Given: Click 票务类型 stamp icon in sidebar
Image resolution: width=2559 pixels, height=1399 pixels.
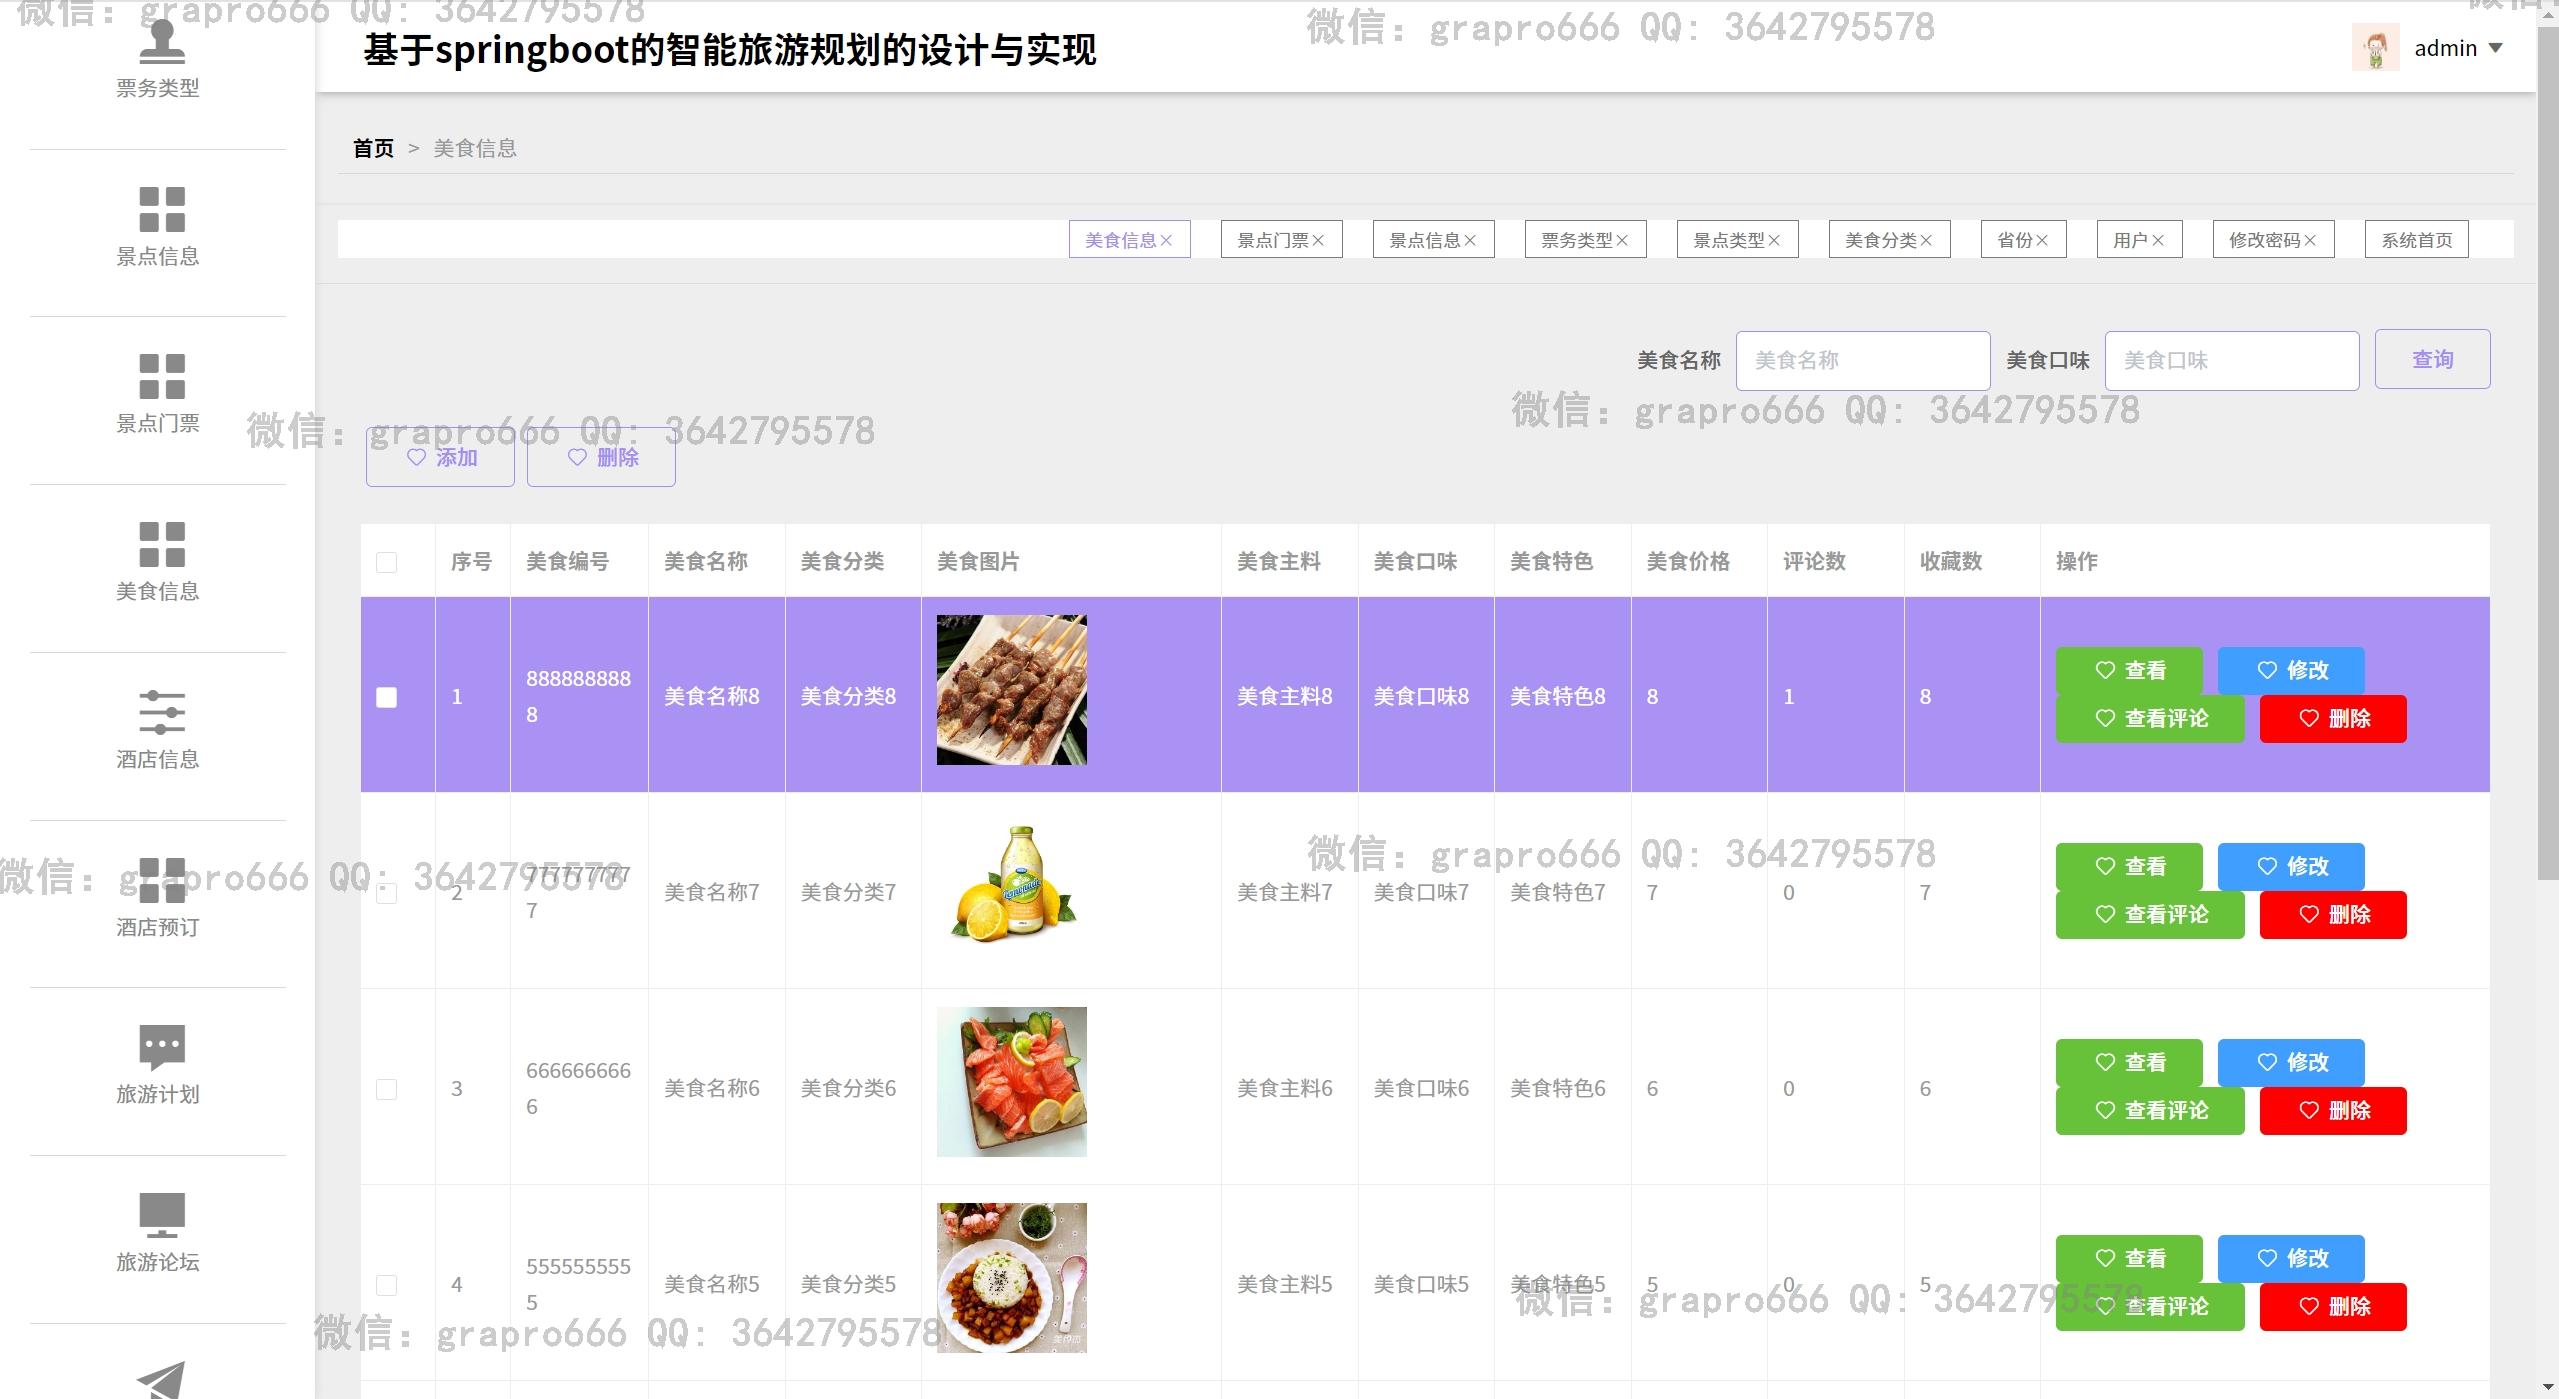Looking at the screenshot, I should [x=161, y=42].
